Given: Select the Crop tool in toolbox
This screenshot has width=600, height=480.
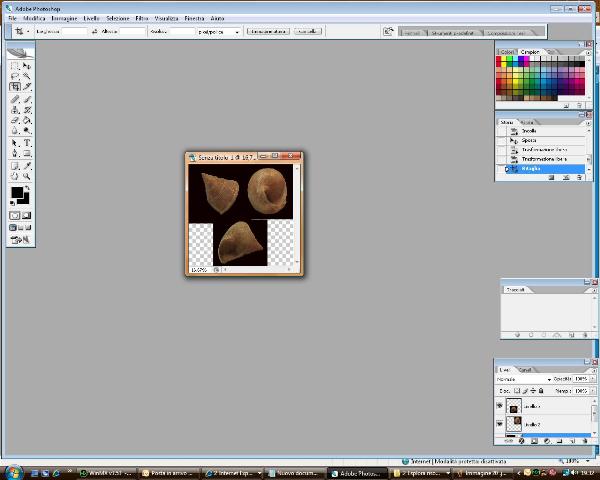Looking at the screenshot, I should pos(15,87).
